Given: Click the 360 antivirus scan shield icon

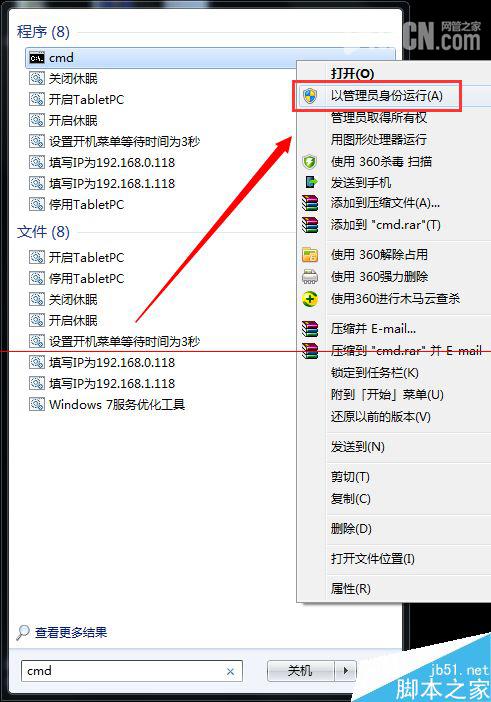Looking at the screenshot, I should [310, 162].
